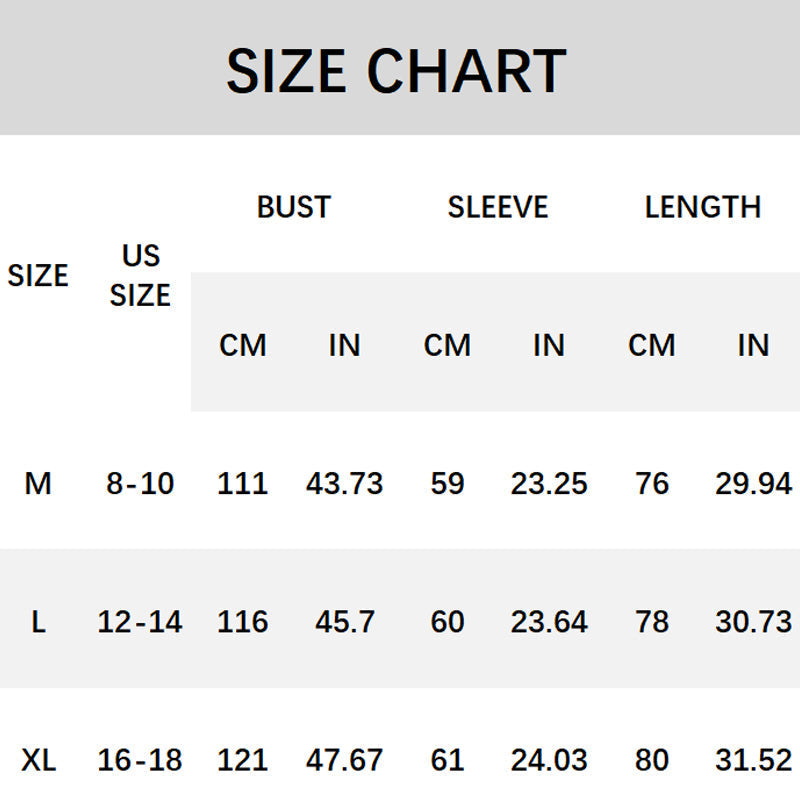Click length value 80 cm
The width and height of the screenshot is (800, 800).
(x=652, y=760)
